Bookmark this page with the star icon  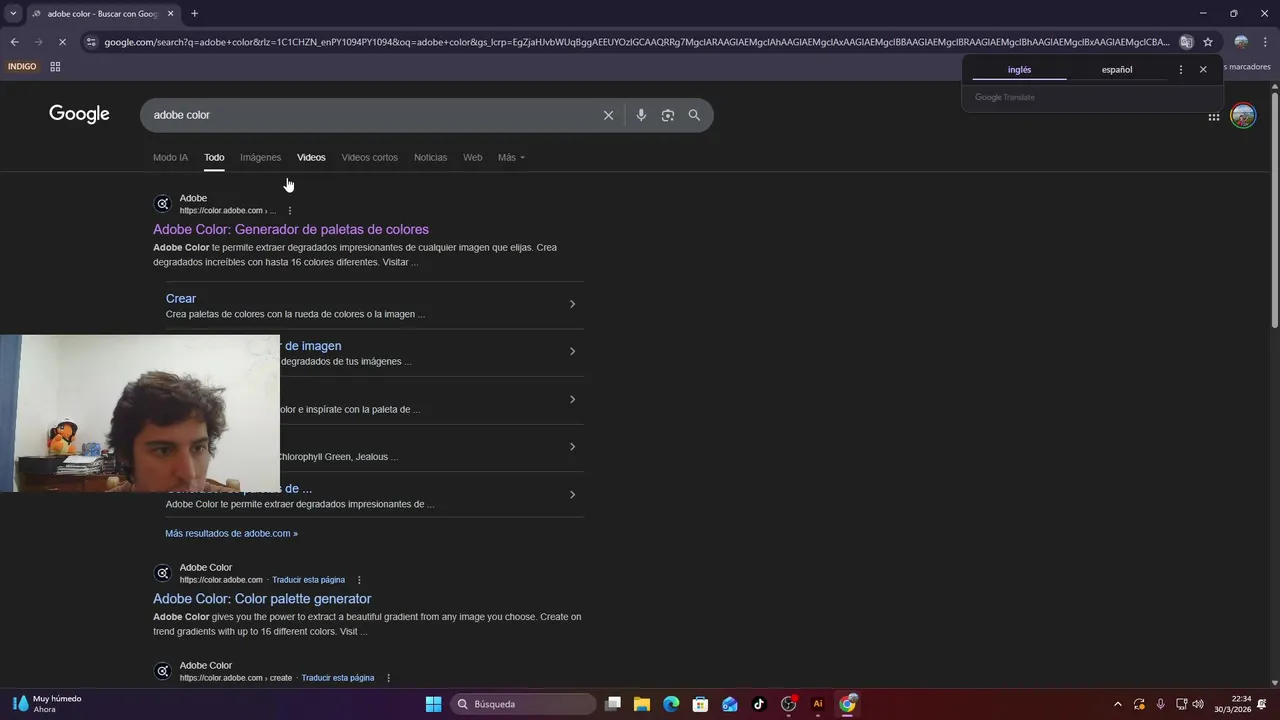pyautogui.click(x=1208, y=42)
